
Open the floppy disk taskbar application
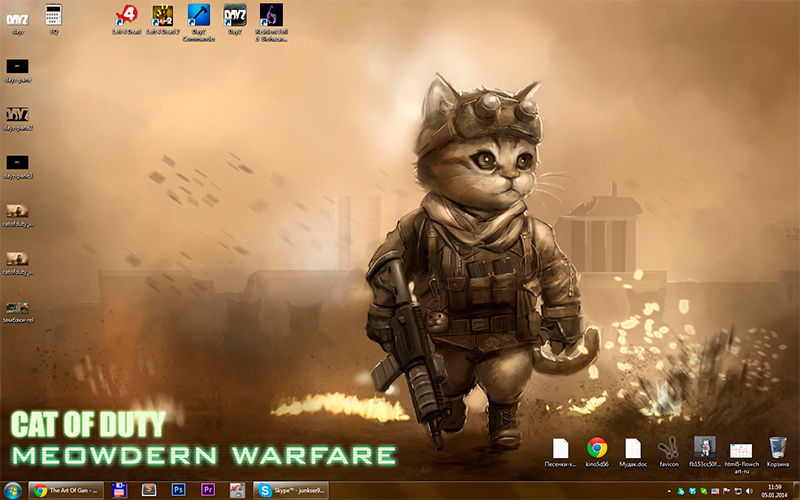(119, 491)
